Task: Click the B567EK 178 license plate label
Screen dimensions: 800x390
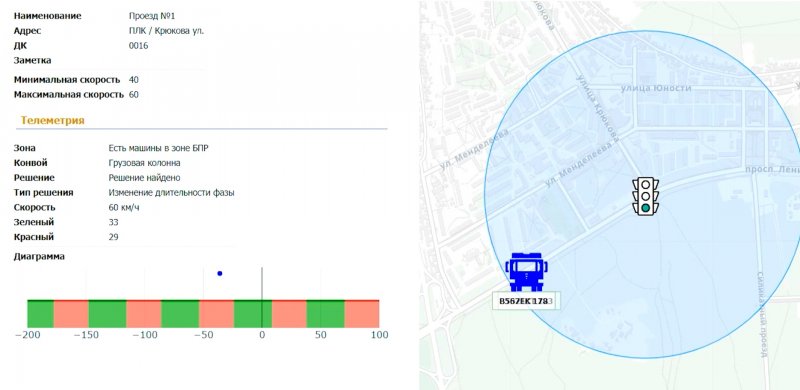Action: coord(525,301)
